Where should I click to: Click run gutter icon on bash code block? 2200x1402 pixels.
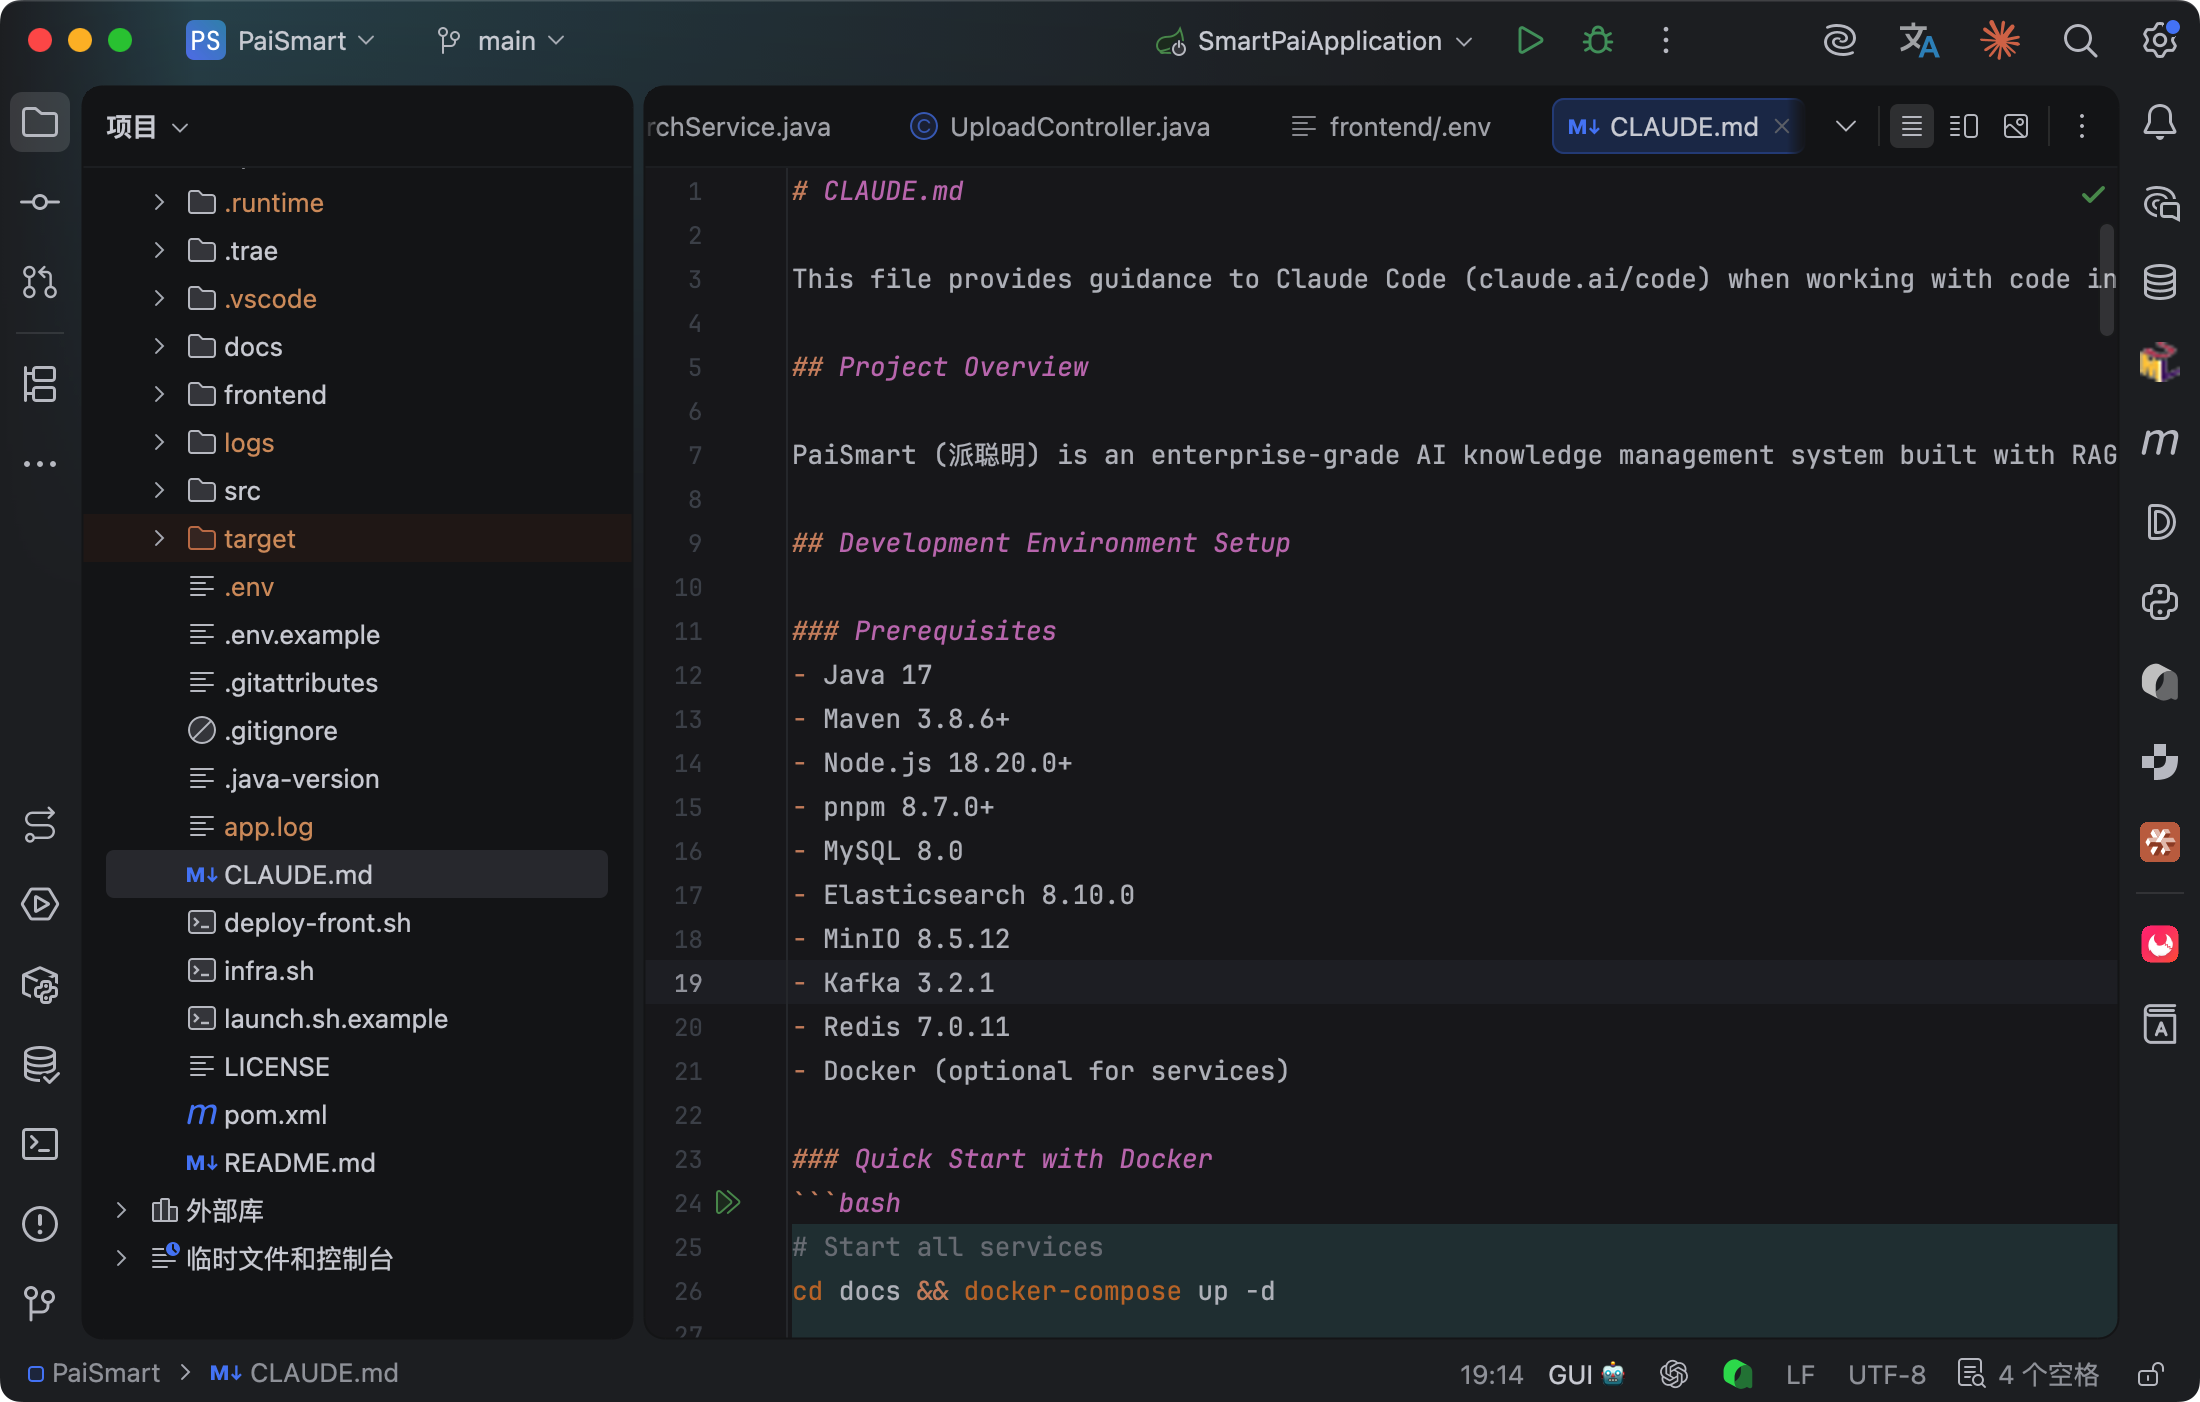[x=728, y=1202]
